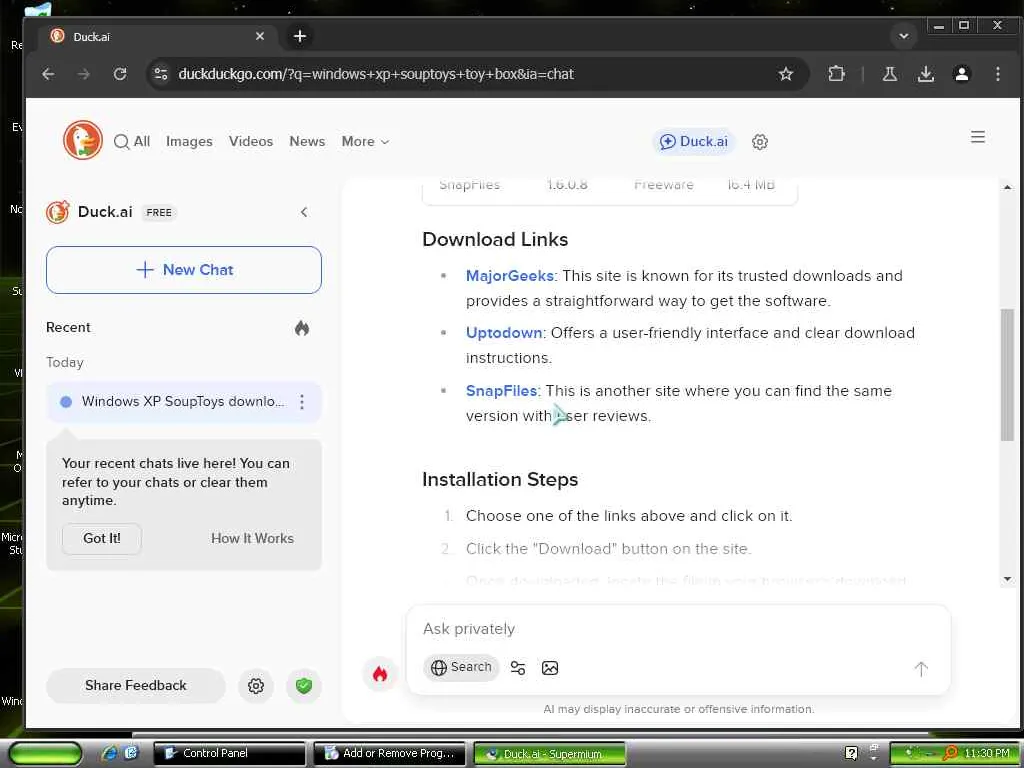Click the address bar URL
Image resolution: width=1024 pixels, height=768 pixels.
tap(376, 74)
